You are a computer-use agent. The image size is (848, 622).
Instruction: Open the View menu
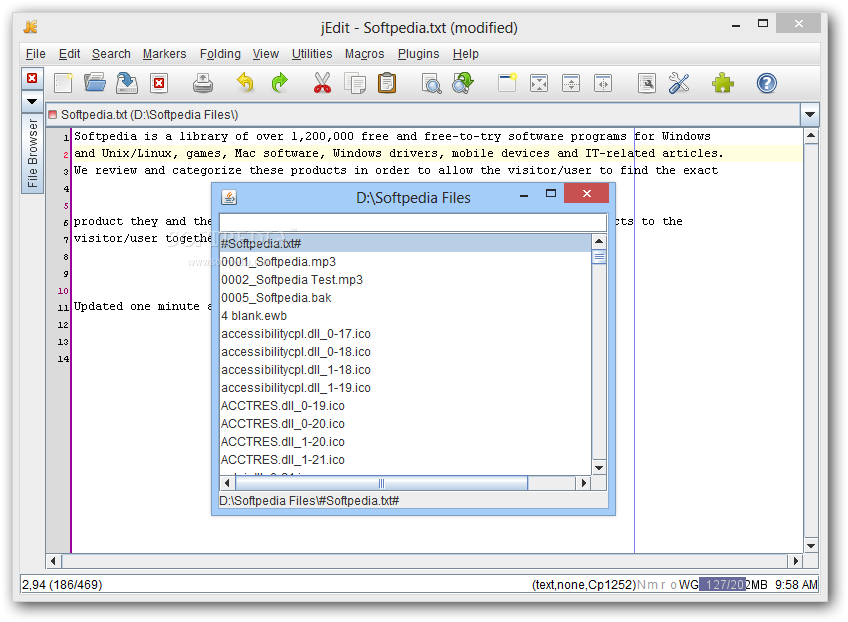(266, 54)
